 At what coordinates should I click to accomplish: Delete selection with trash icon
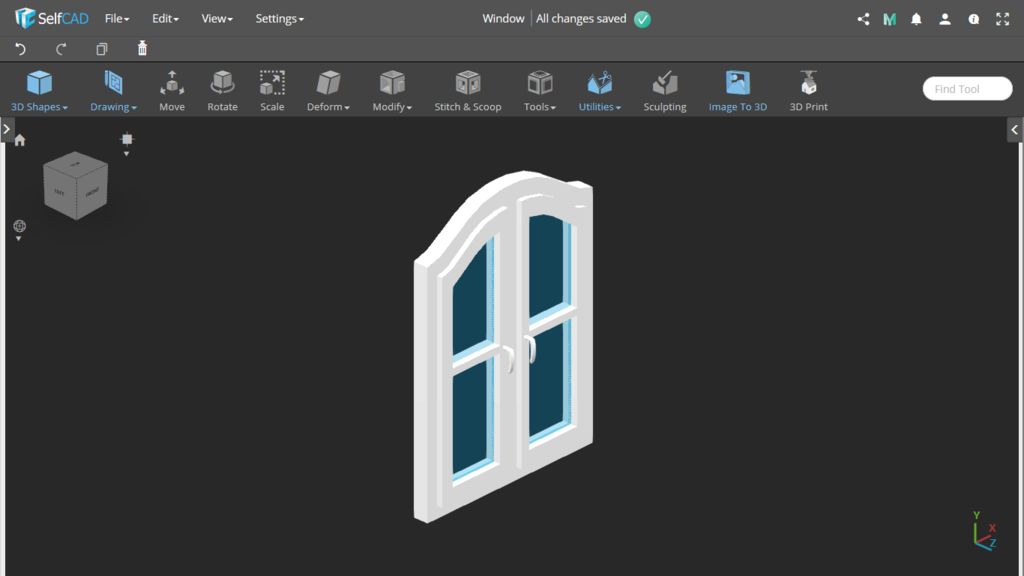coord(142,49)
